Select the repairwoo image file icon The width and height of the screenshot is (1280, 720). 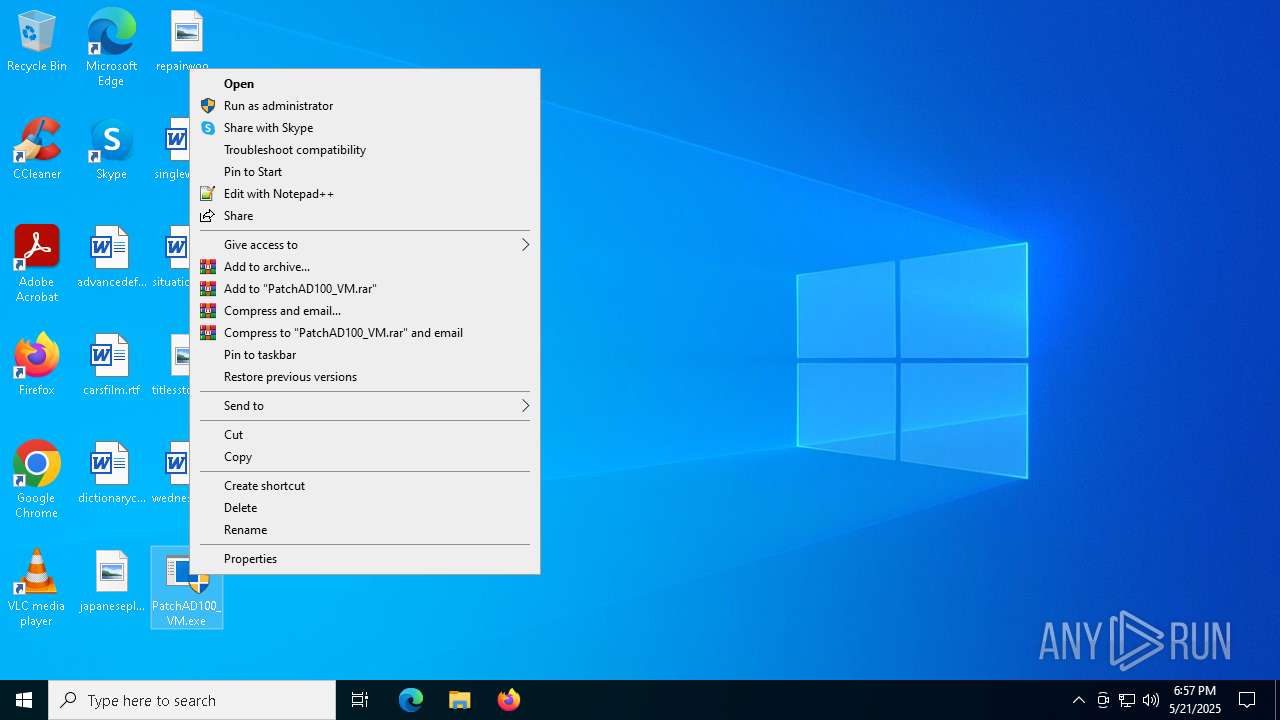(x=185, y=41)
